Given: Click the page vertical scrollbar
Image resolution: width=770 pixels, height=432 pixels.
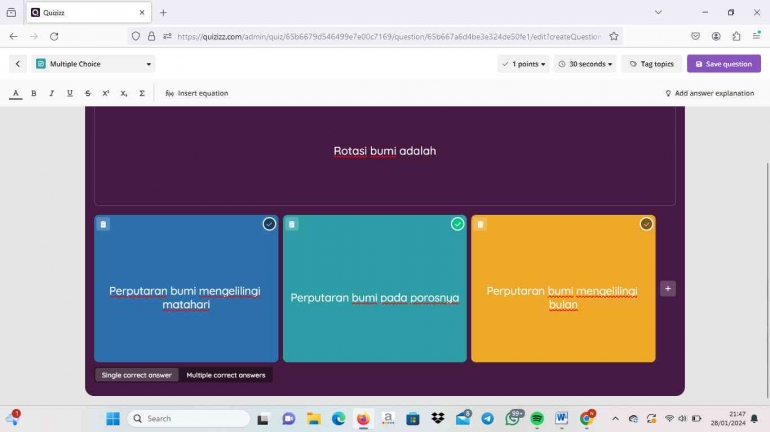Looking at the screenshot, I should tap(767, 280).
